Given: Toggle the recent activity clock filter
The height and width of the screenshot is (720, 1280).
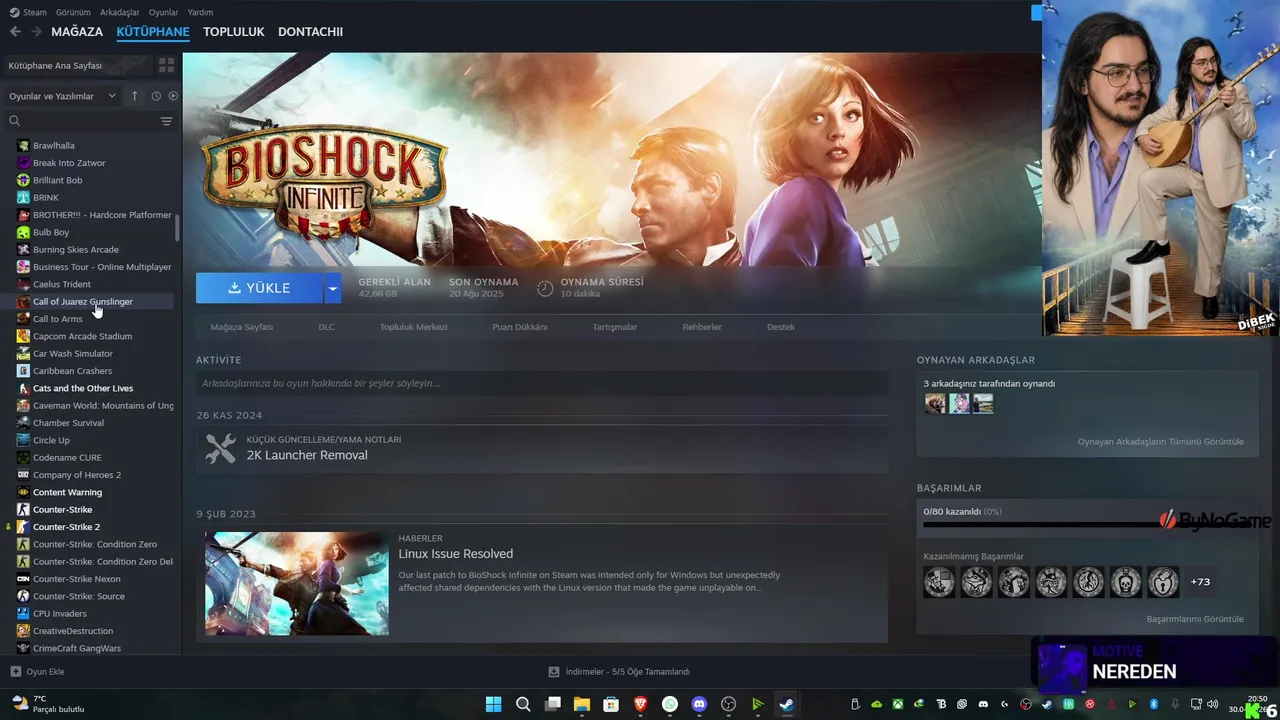Looking at the screenshot, I should [156, 96].
